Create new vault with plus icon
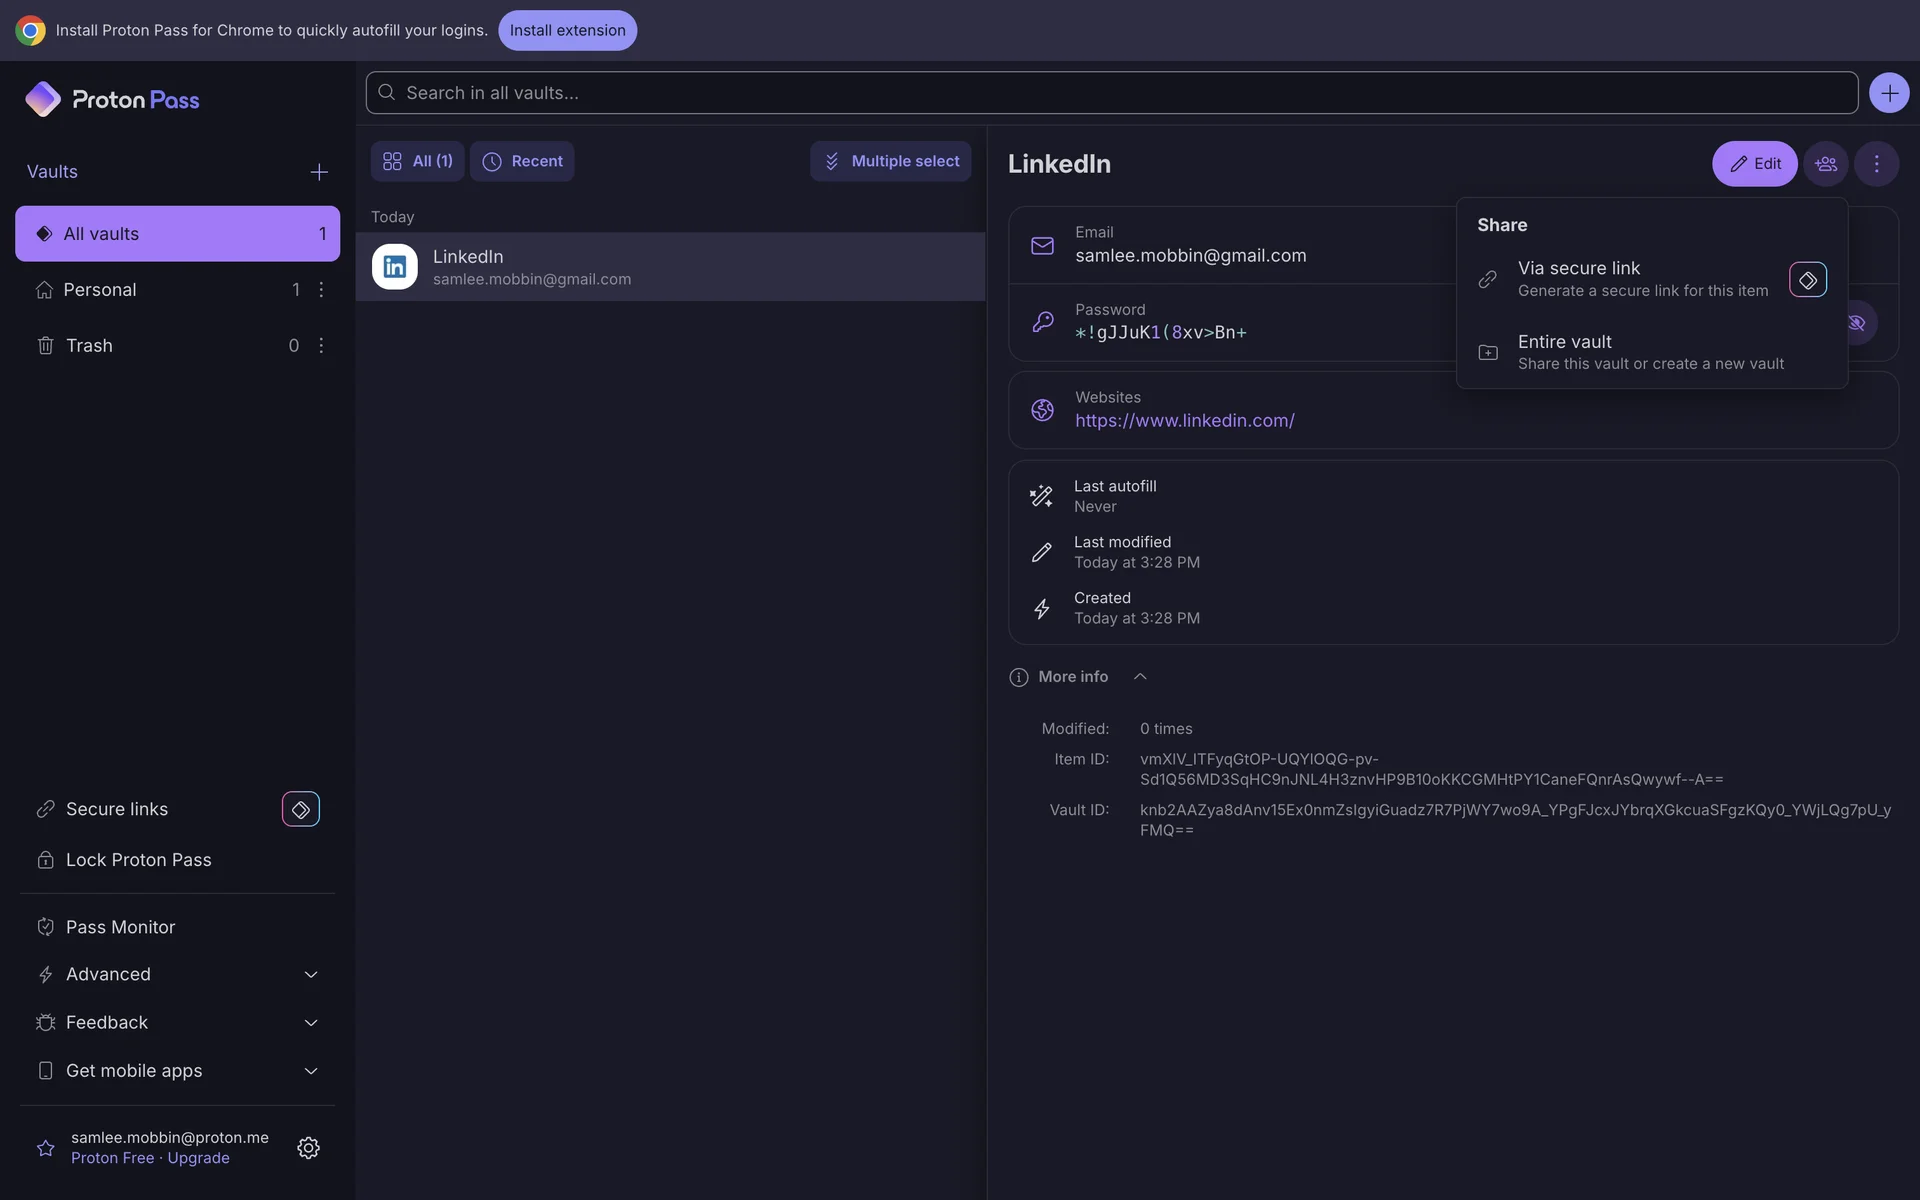The height and width of the screenshot is (1200, 1920). (x=319, y=172)
